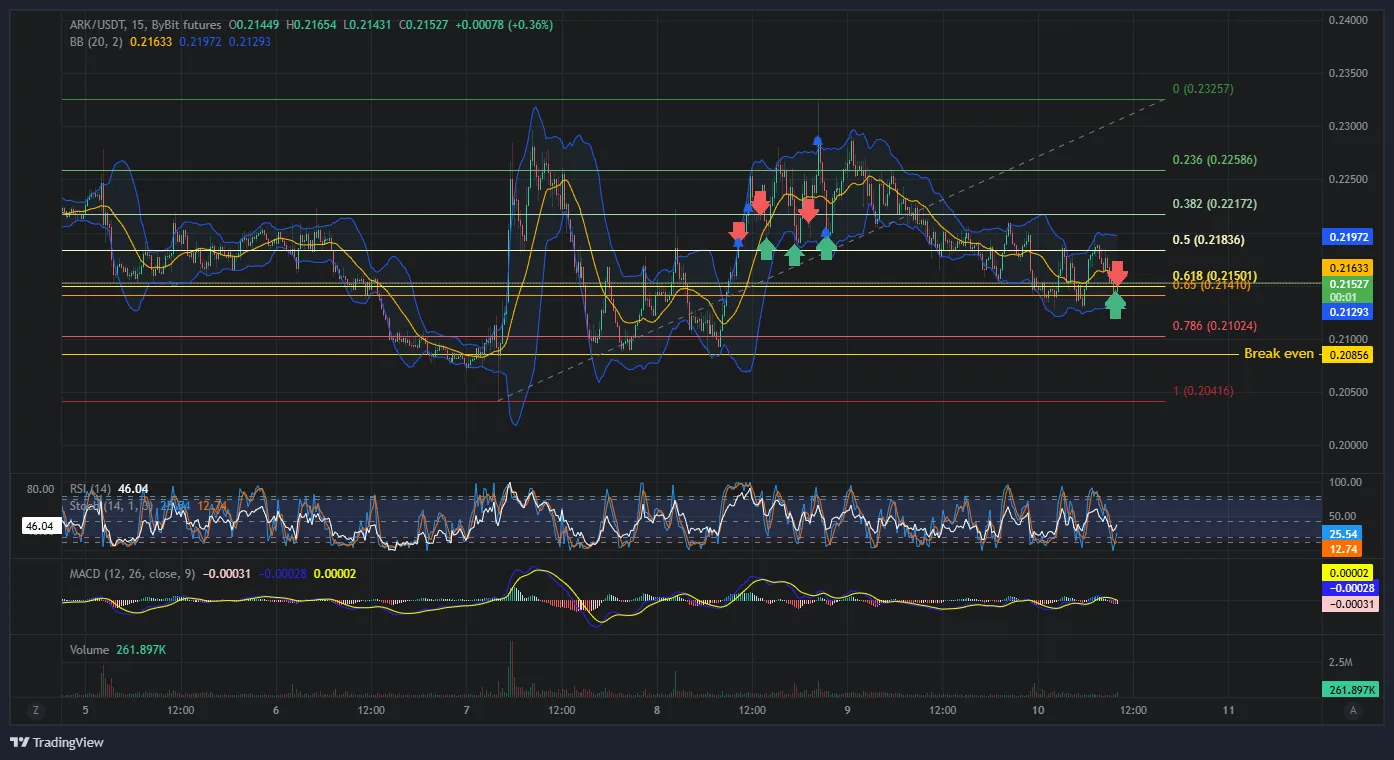Select the RSI (14) indicator legend

coord(90,488)
